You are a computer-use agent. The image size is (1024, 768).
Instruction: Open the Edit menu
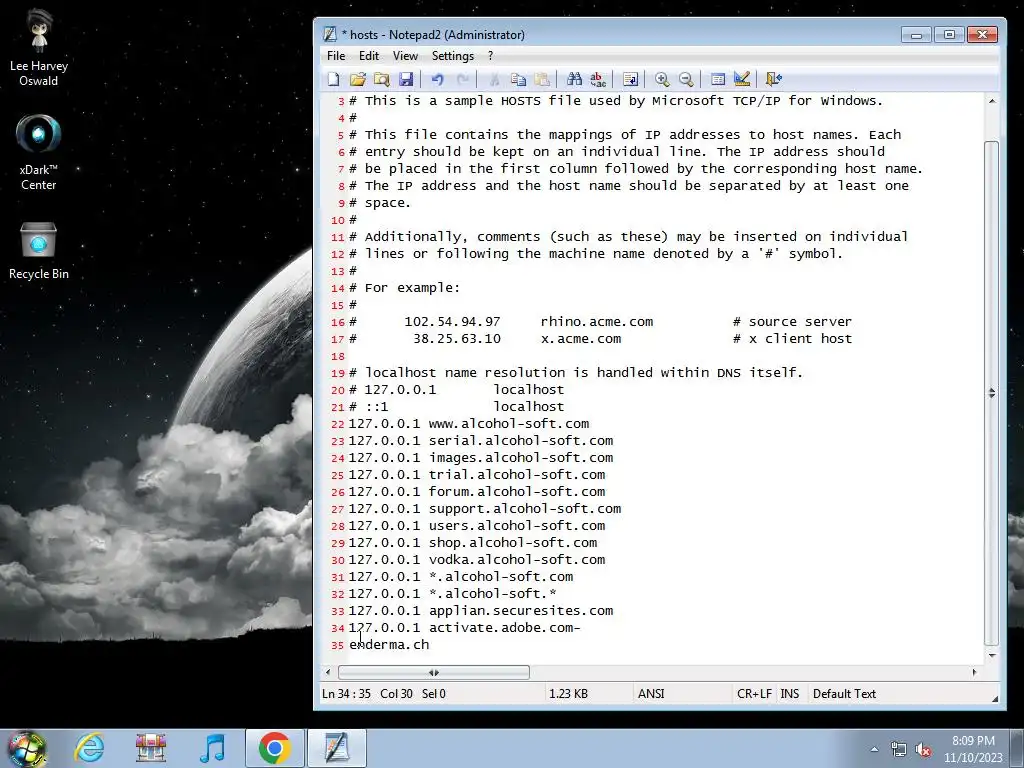pos(369,56)
